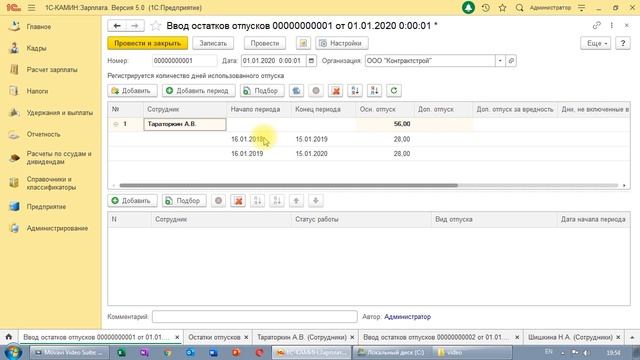Move row down in lower table
This screenshot has width=640, height=360.
click(x=316, y=201)
